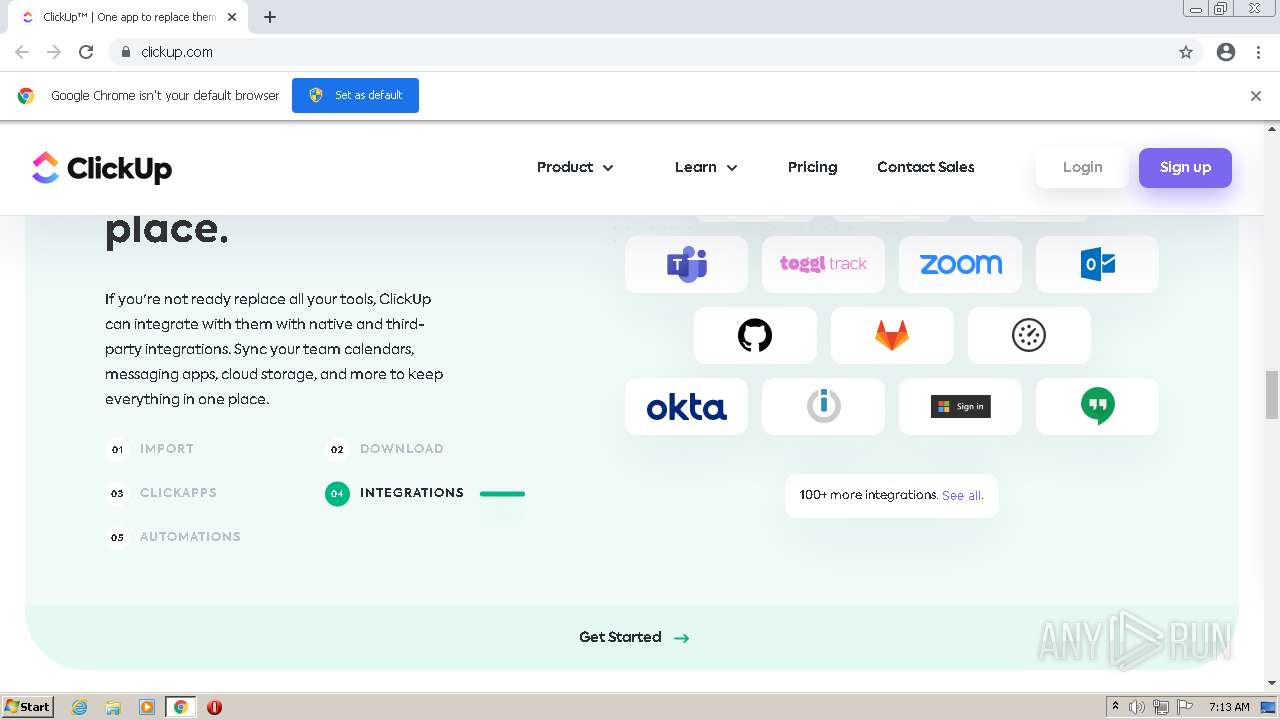The width and height of the screenshot is (1280, 720).
Task: Click the Microsoft Sign in tile
Action: click(960, 406)
